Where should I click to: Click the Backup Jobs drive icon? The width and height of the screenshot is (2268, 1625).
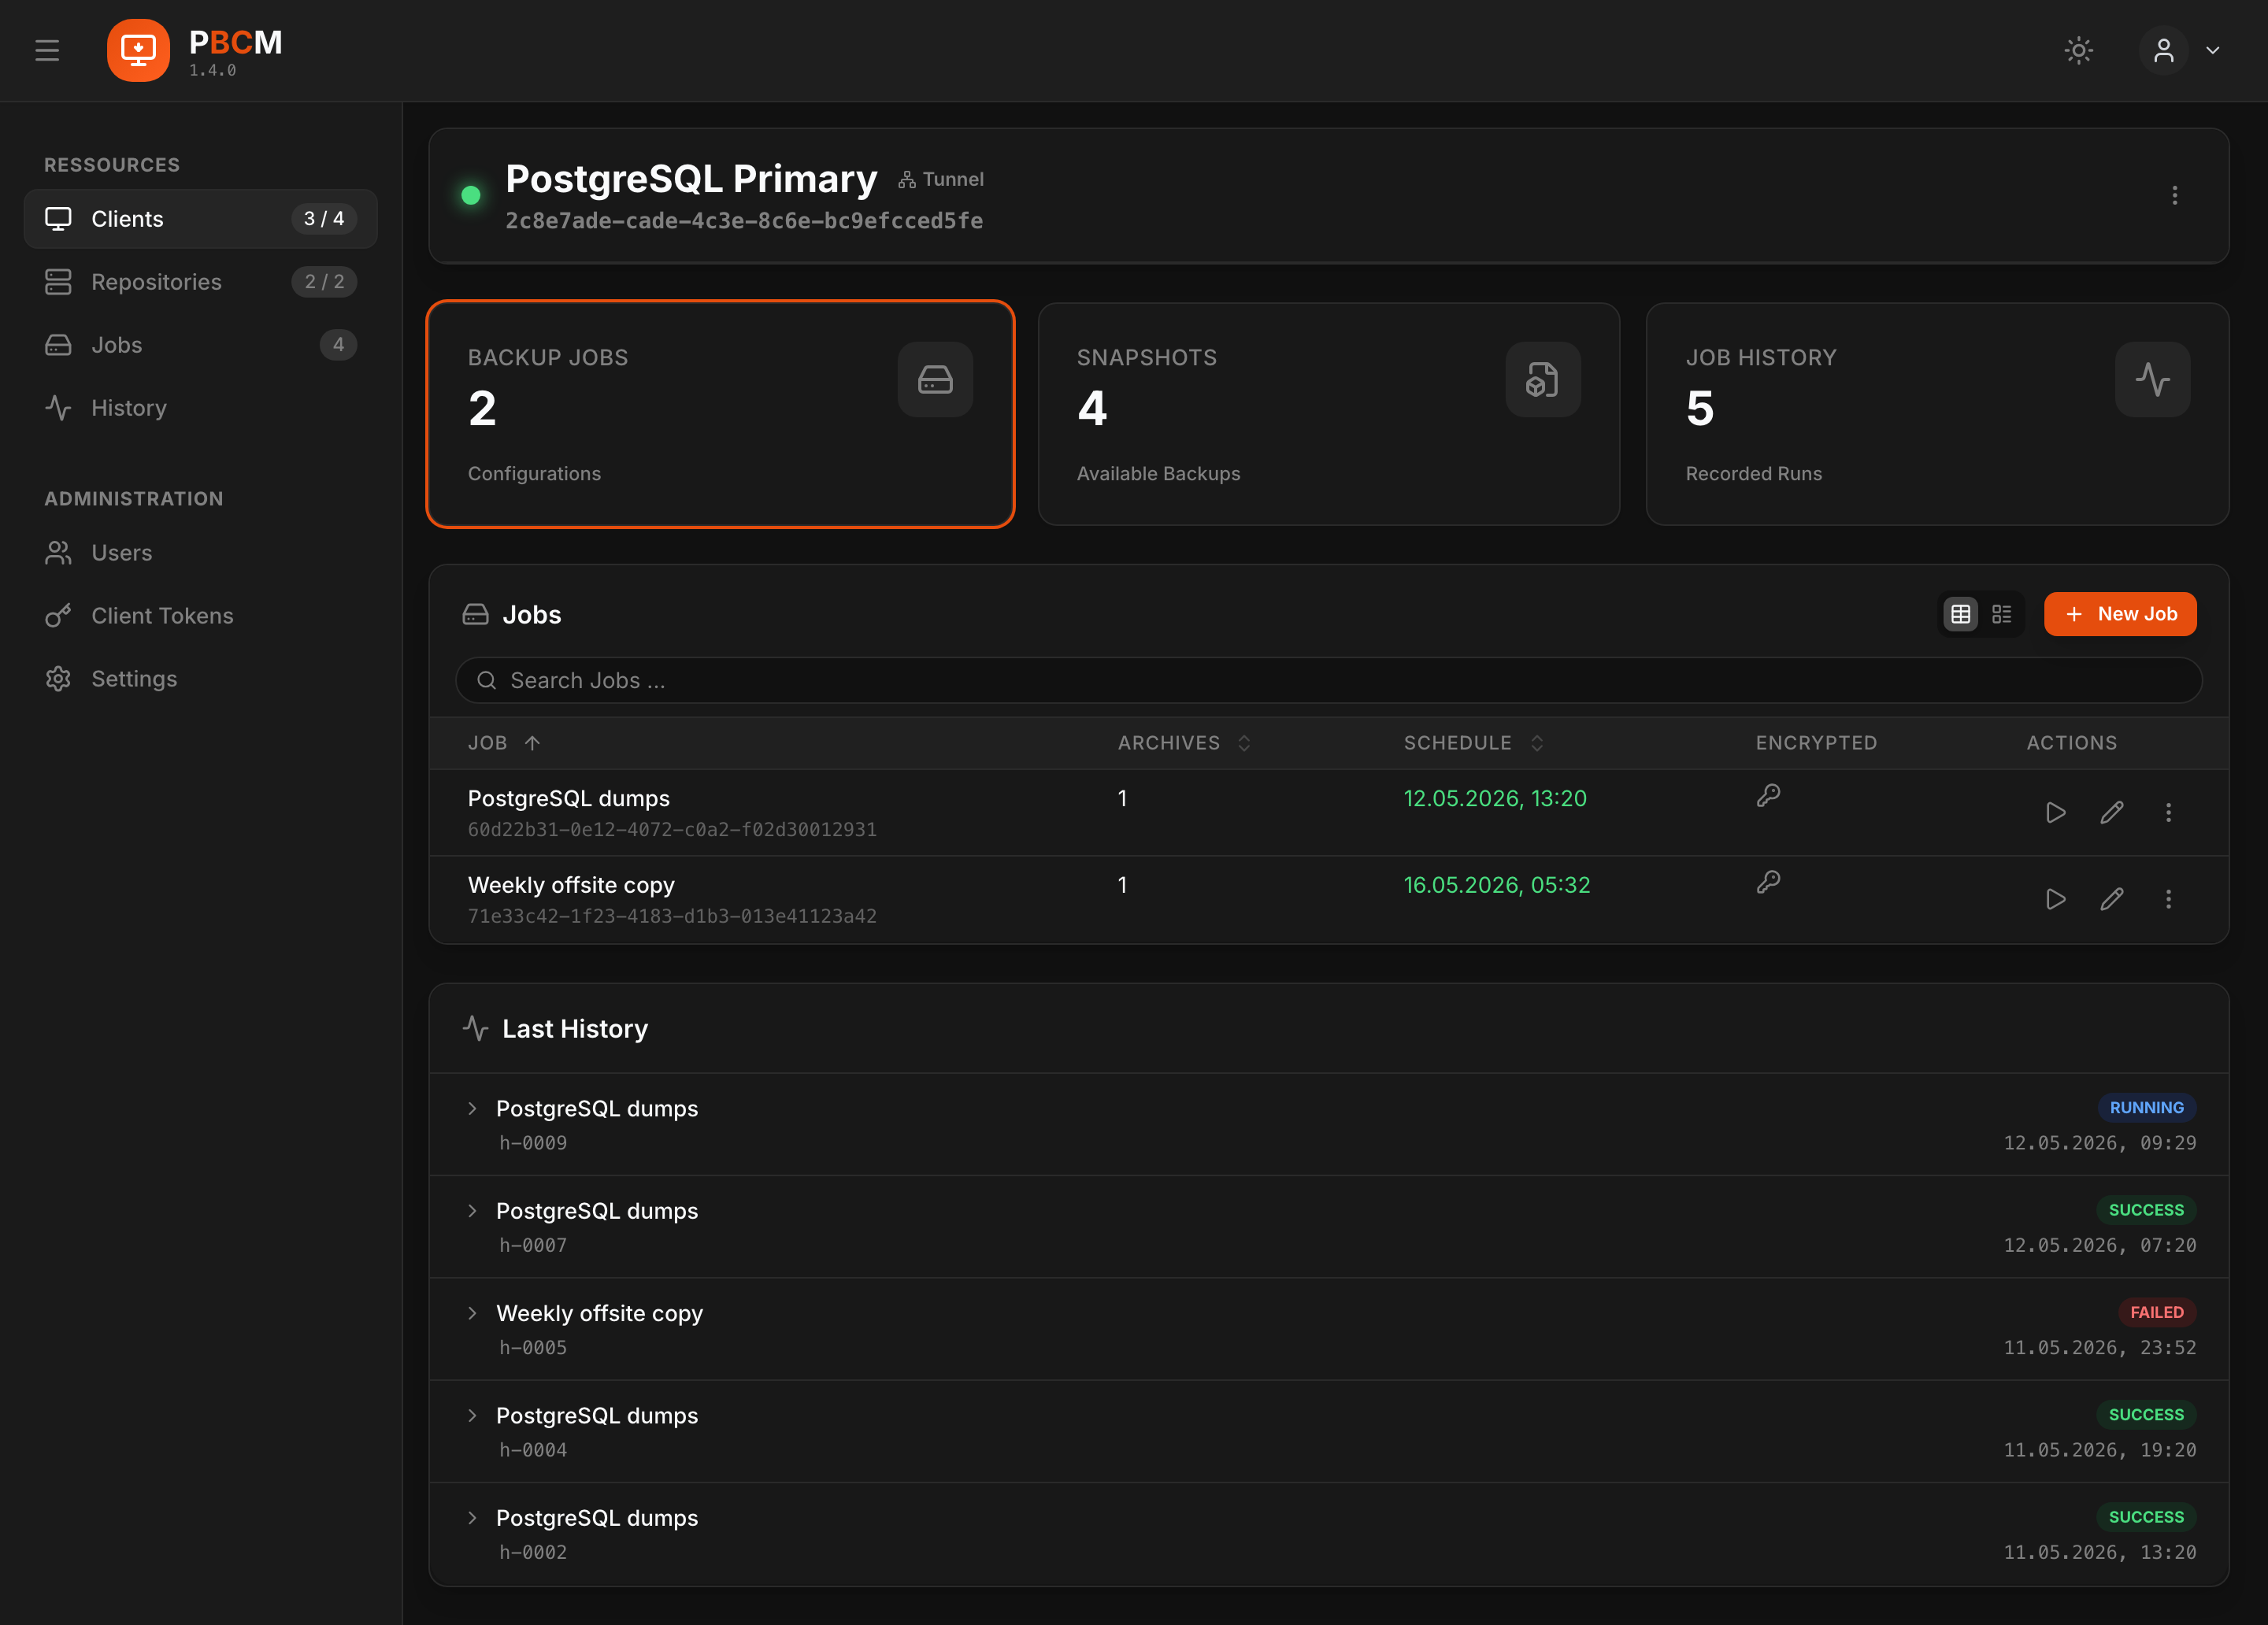935,379
